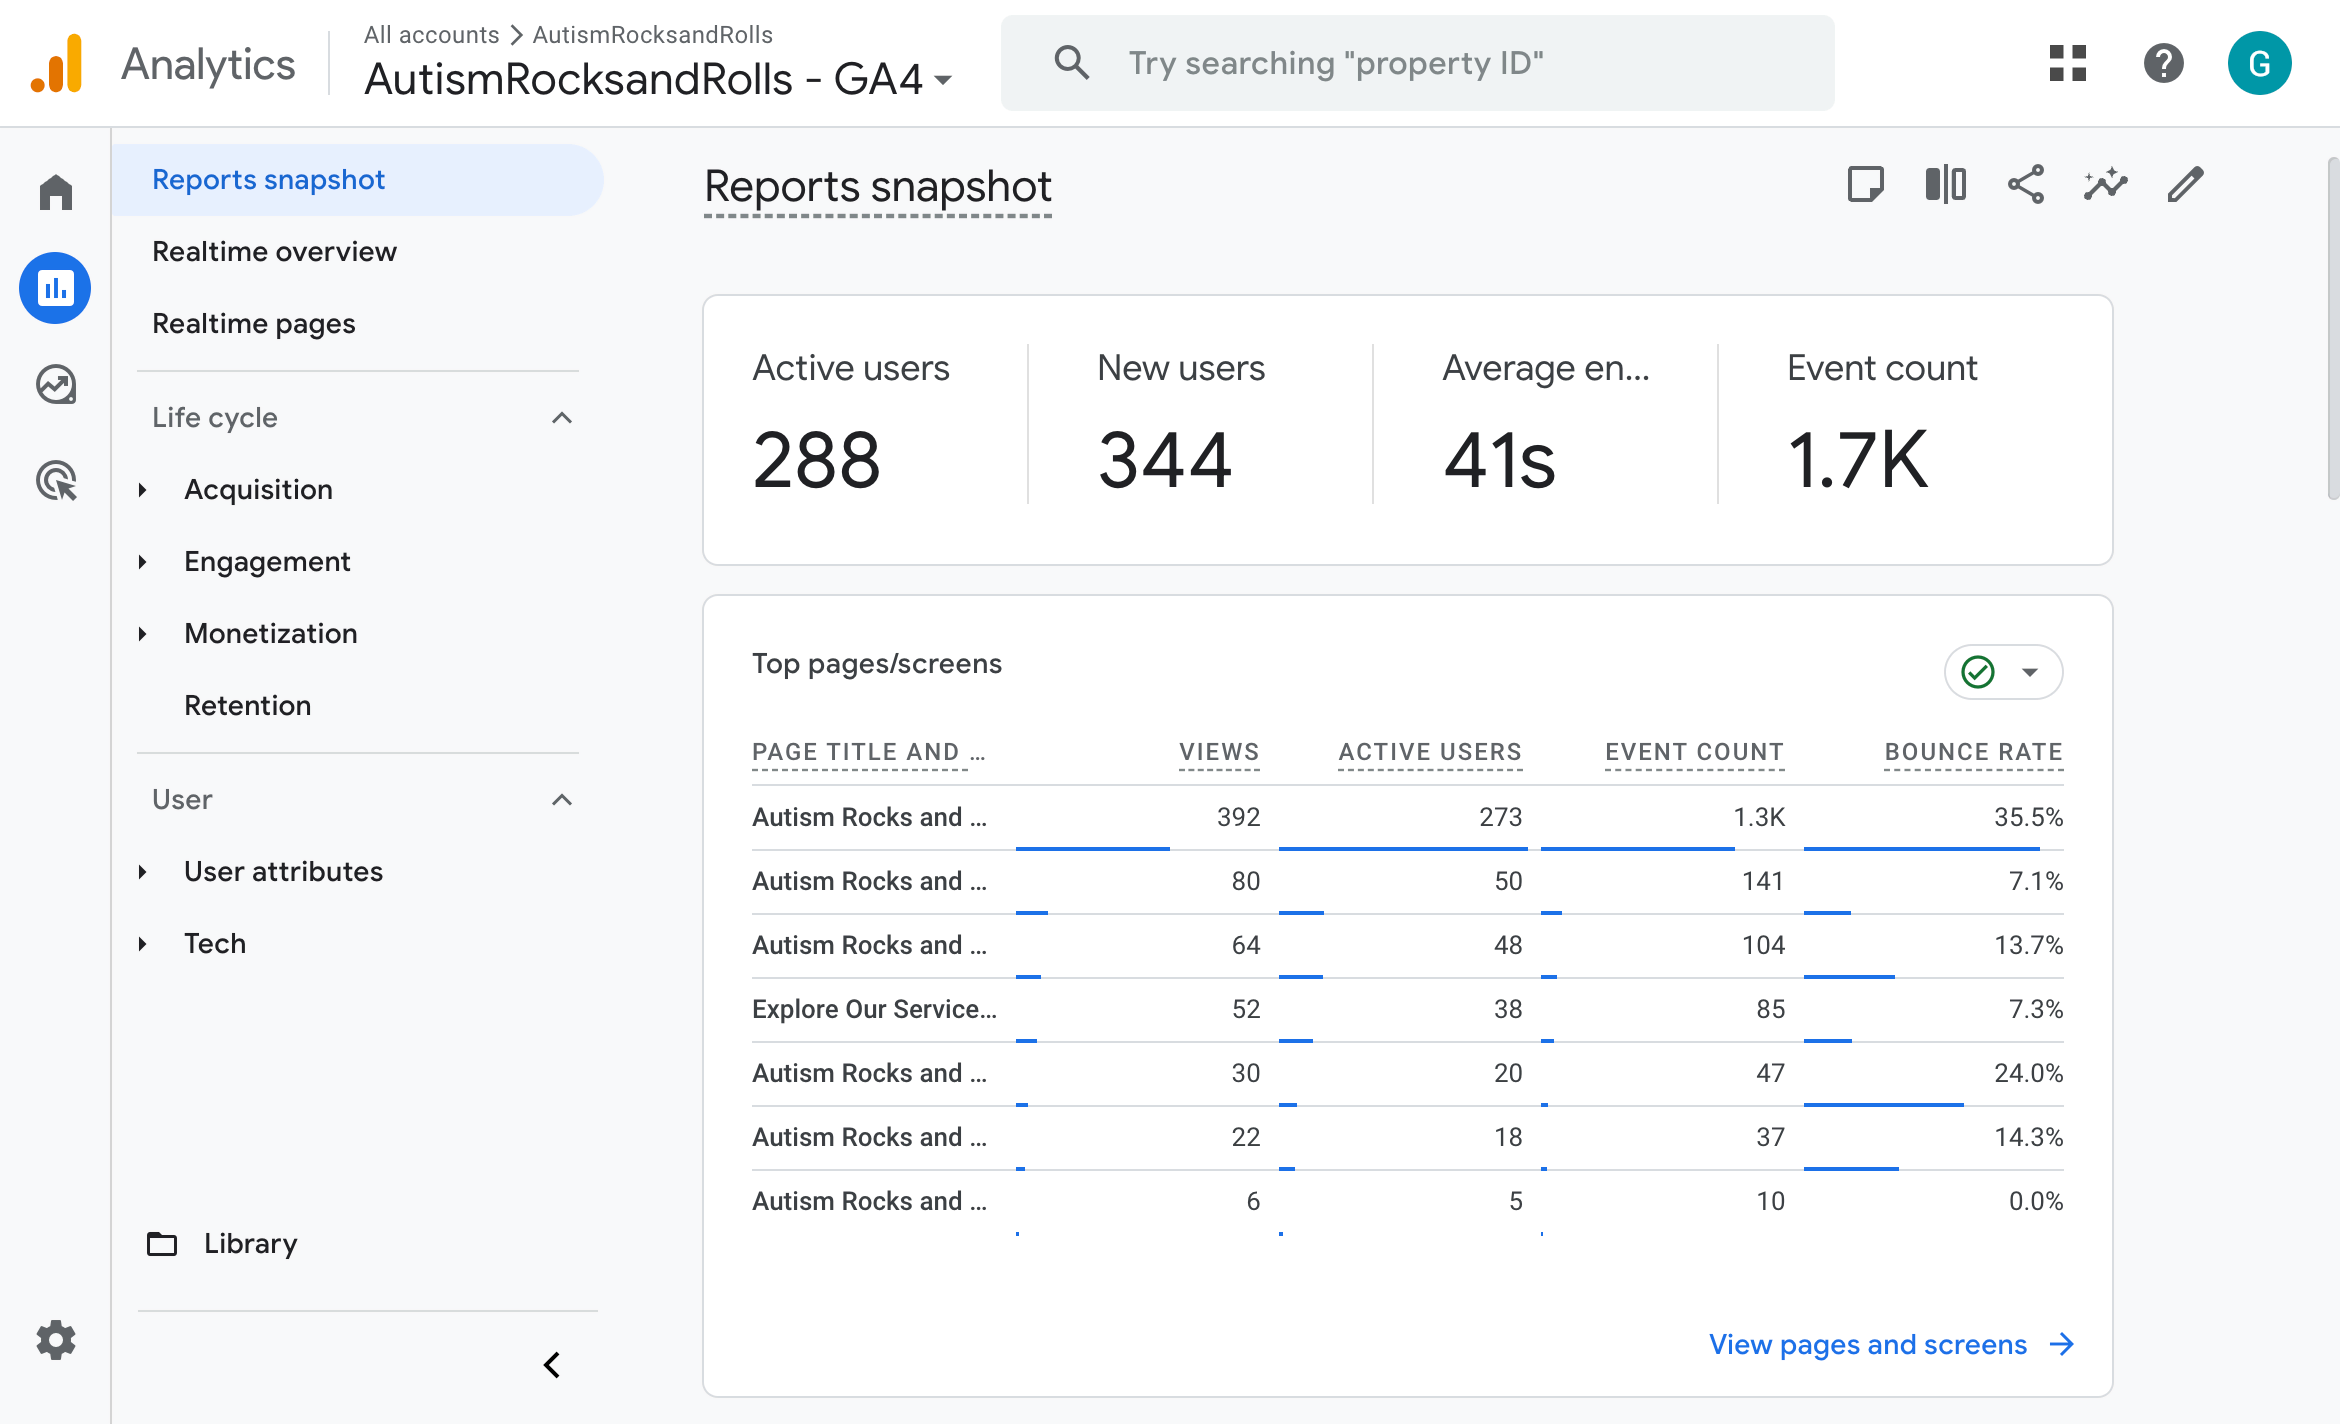Expand the Monetization triangle
2340x1424 pixels.
pos(143,634)
